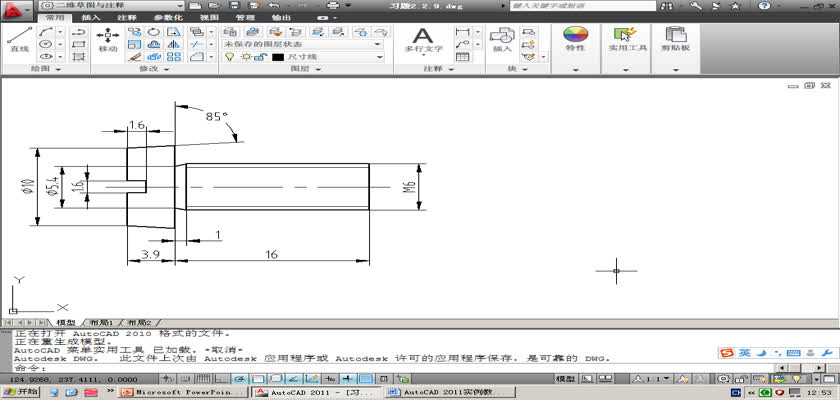Open the Utilities (实用工具) panel

point(626,40)
